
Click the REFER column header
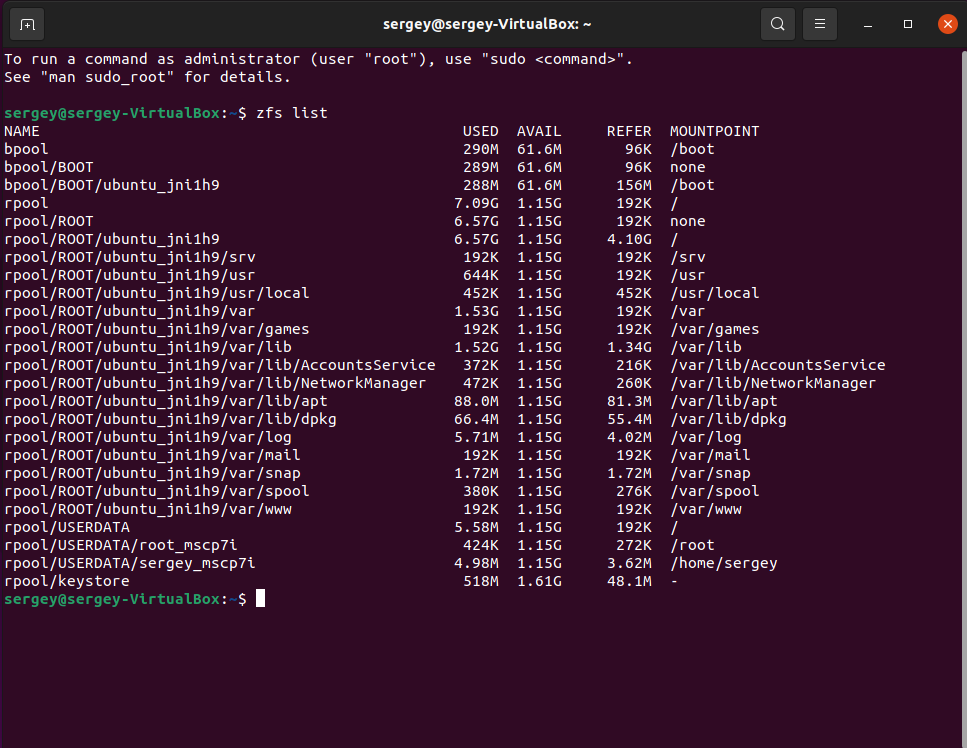pos(629,131)
